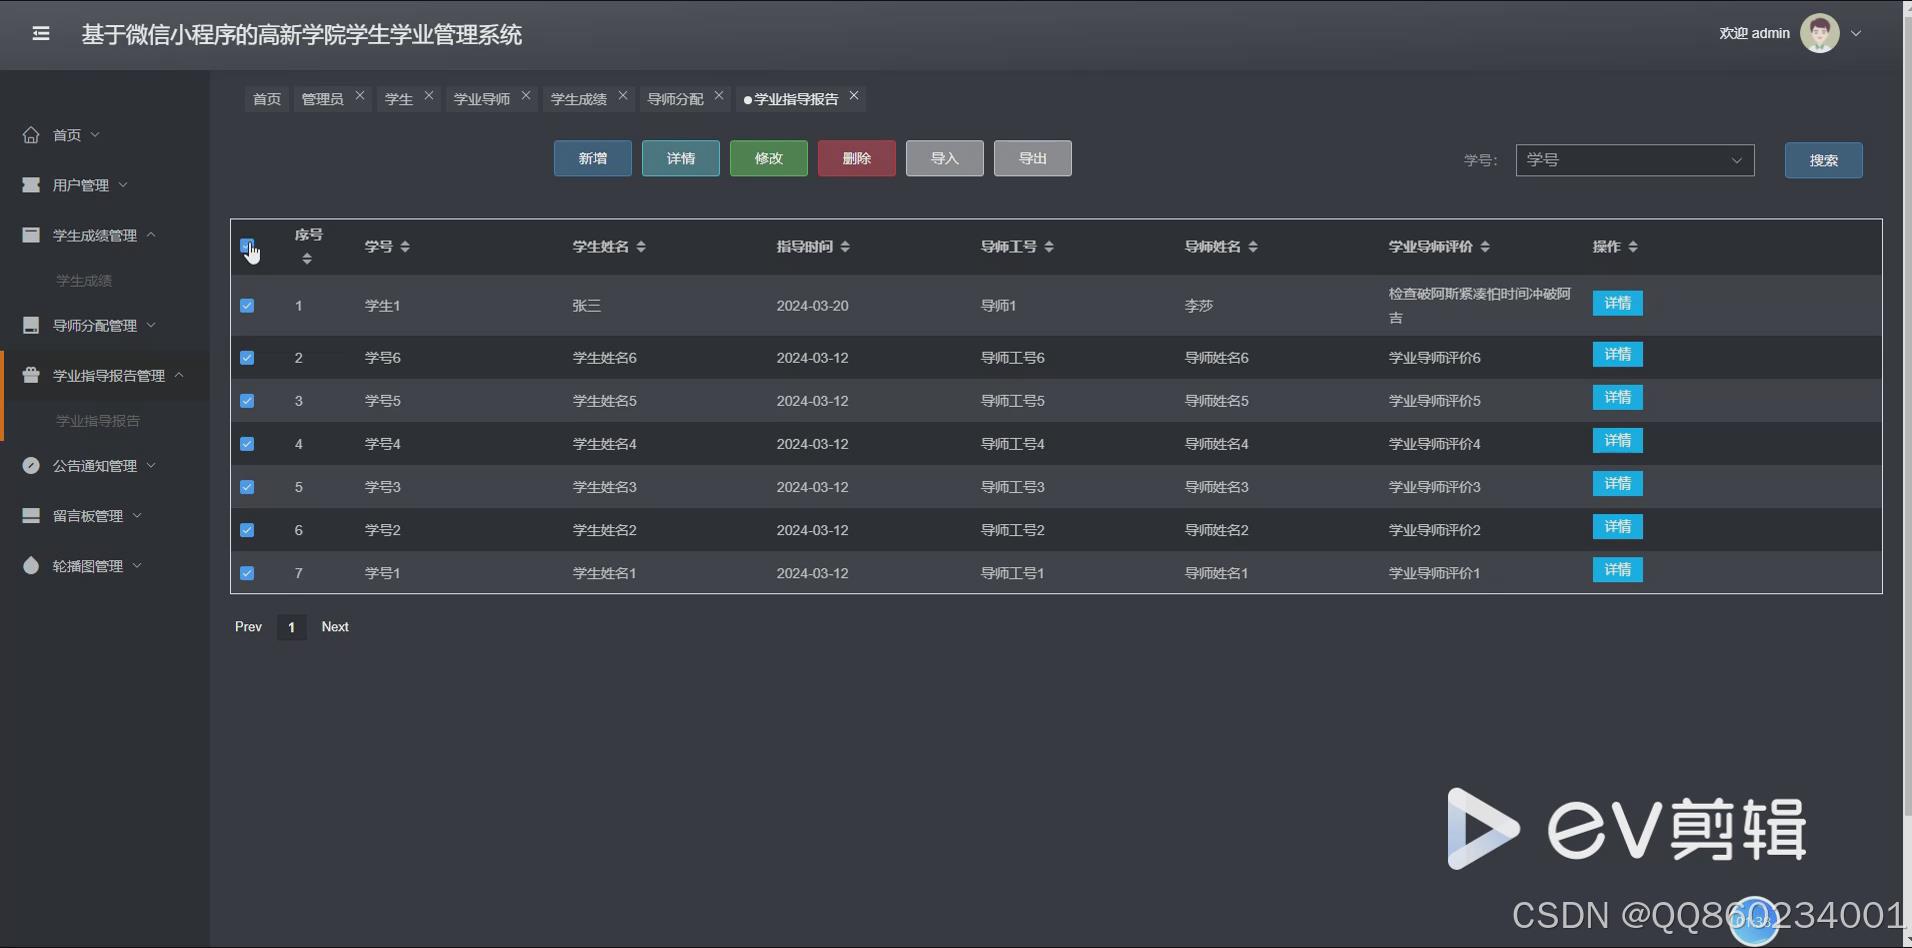Select 学生成绩 sidebar submenu item
The image size is (1912, 948).
coord(84,281)
